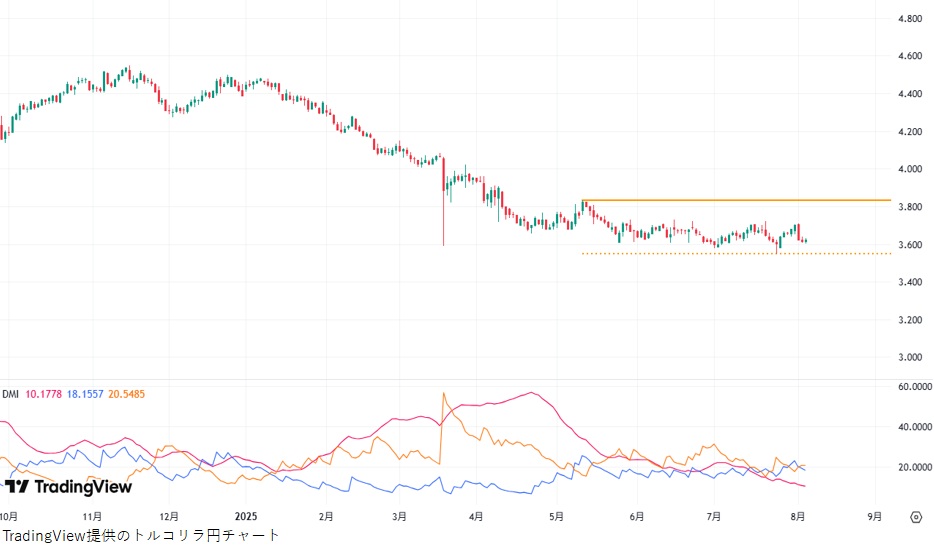Click the 60.0000 indicator scale label

(915, 386)
